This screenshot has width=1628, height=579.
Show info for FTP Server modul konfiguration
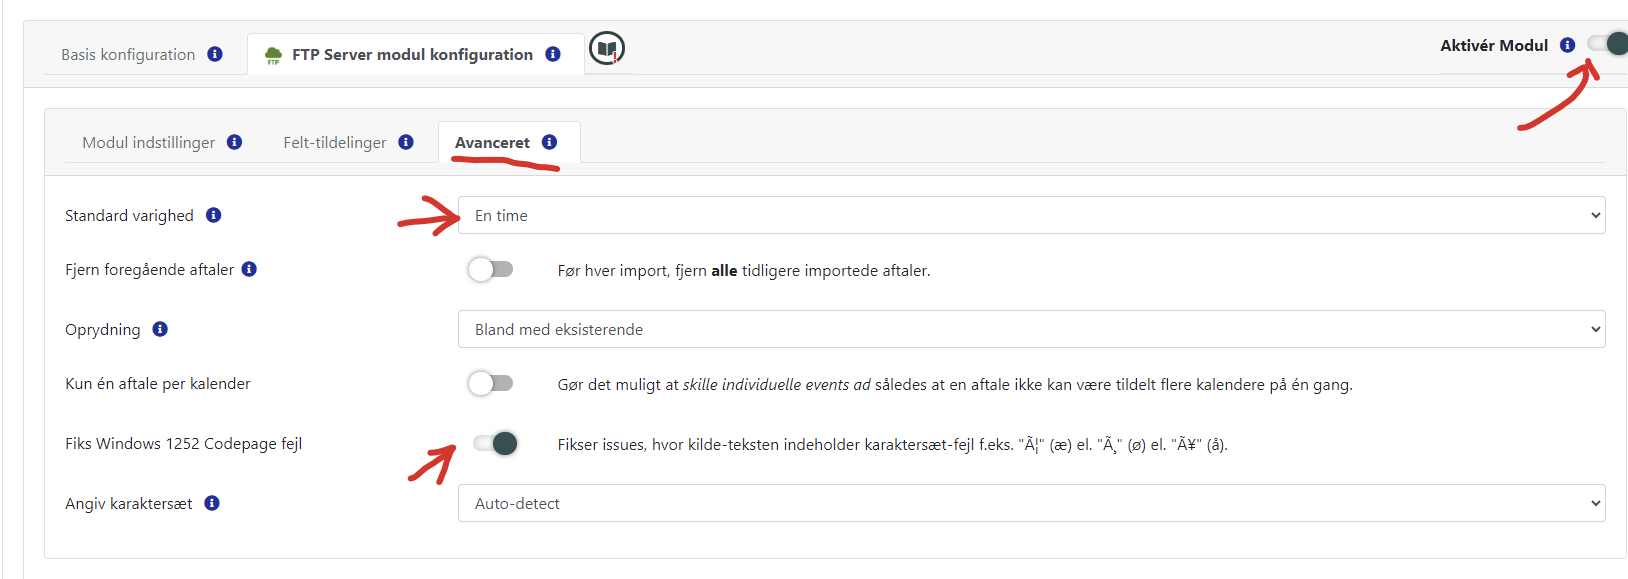pyautogui.click(x=553, y=54)
